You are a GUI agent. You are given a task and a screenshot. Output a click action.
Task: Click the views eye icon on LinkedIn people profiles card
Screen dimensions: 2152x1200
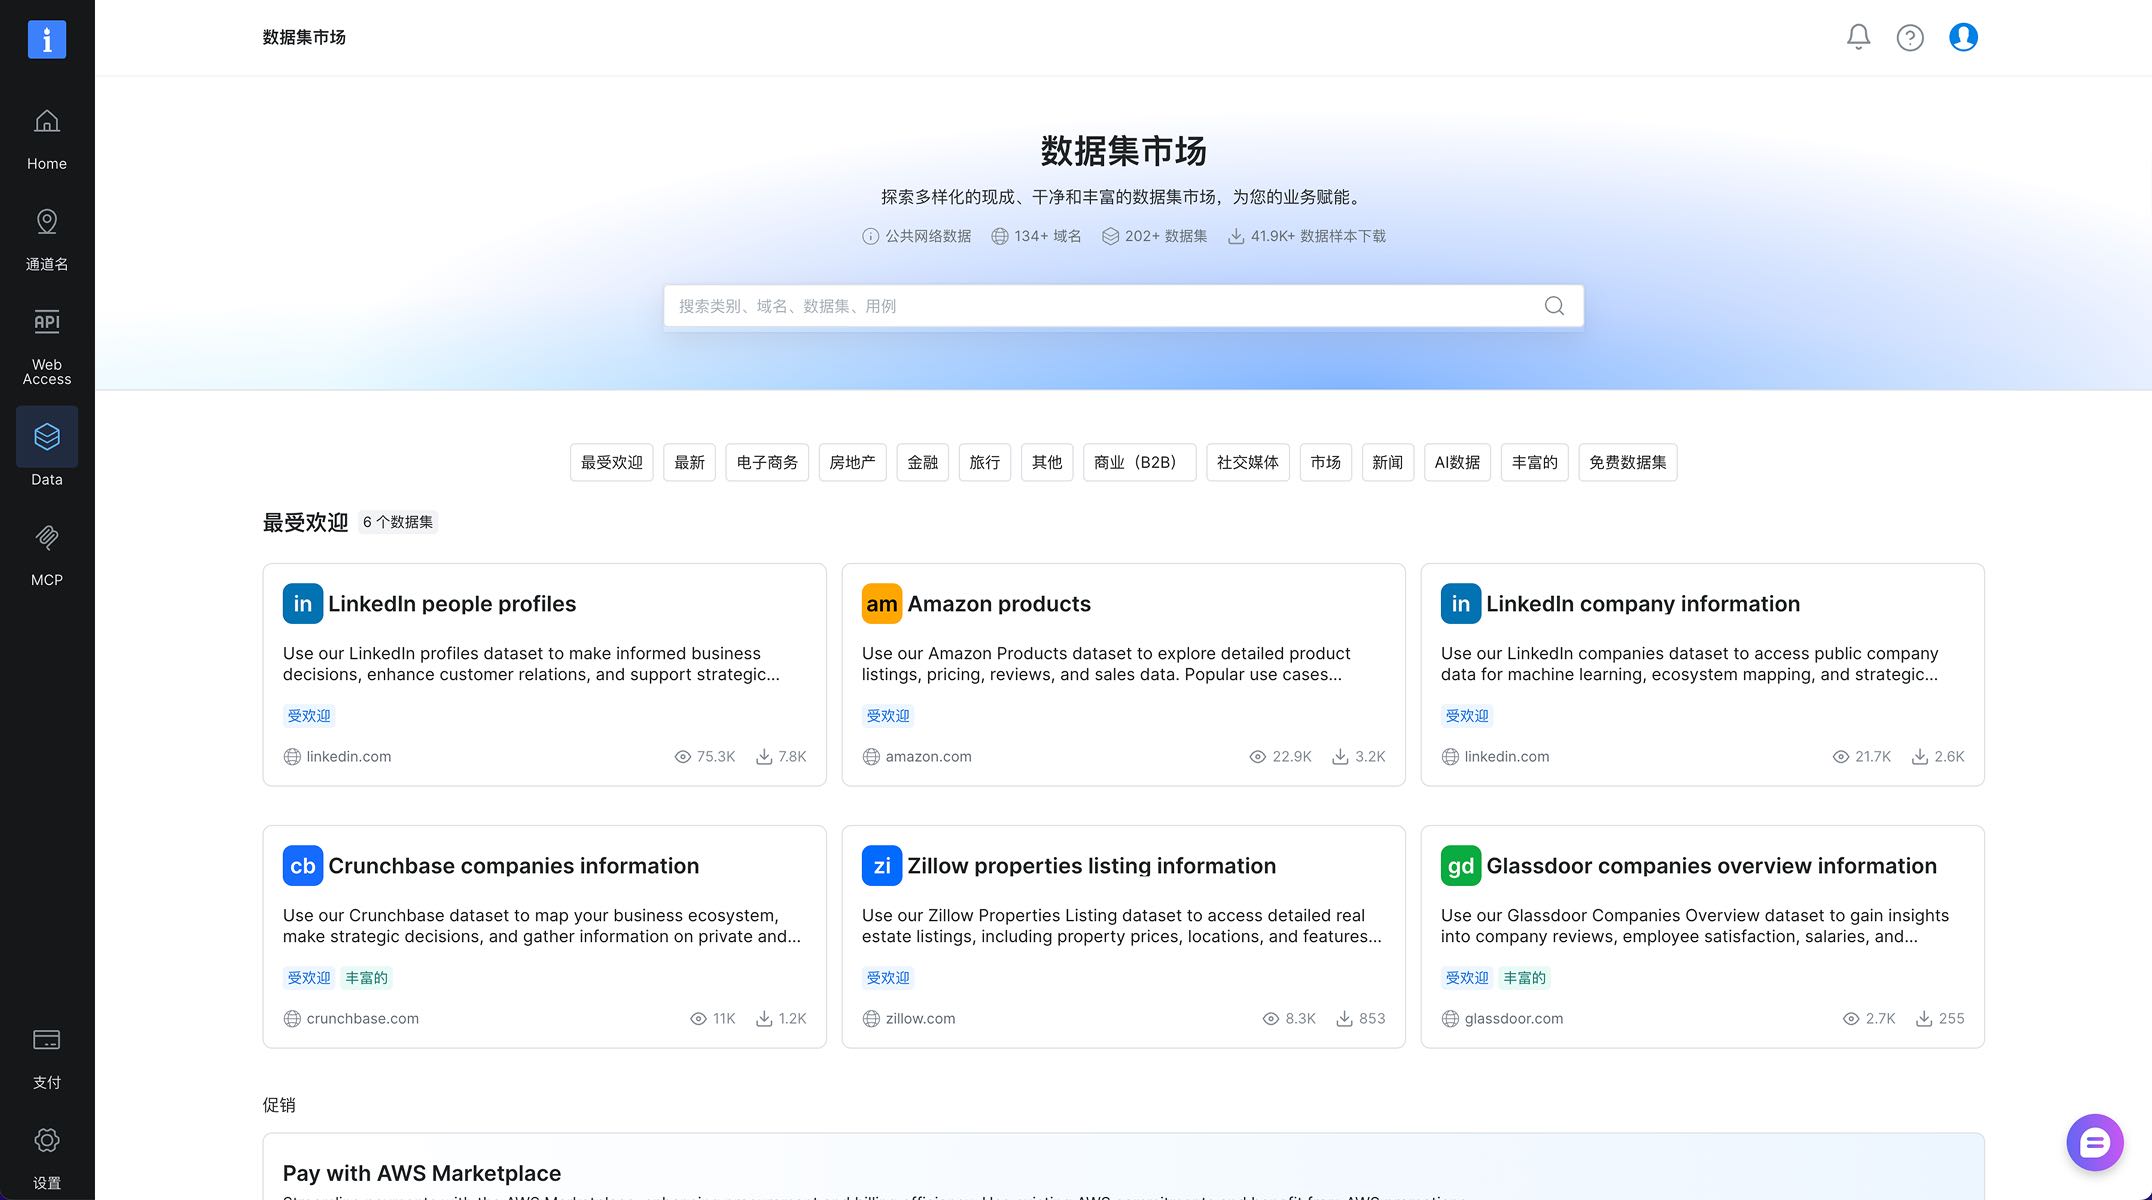683,757
